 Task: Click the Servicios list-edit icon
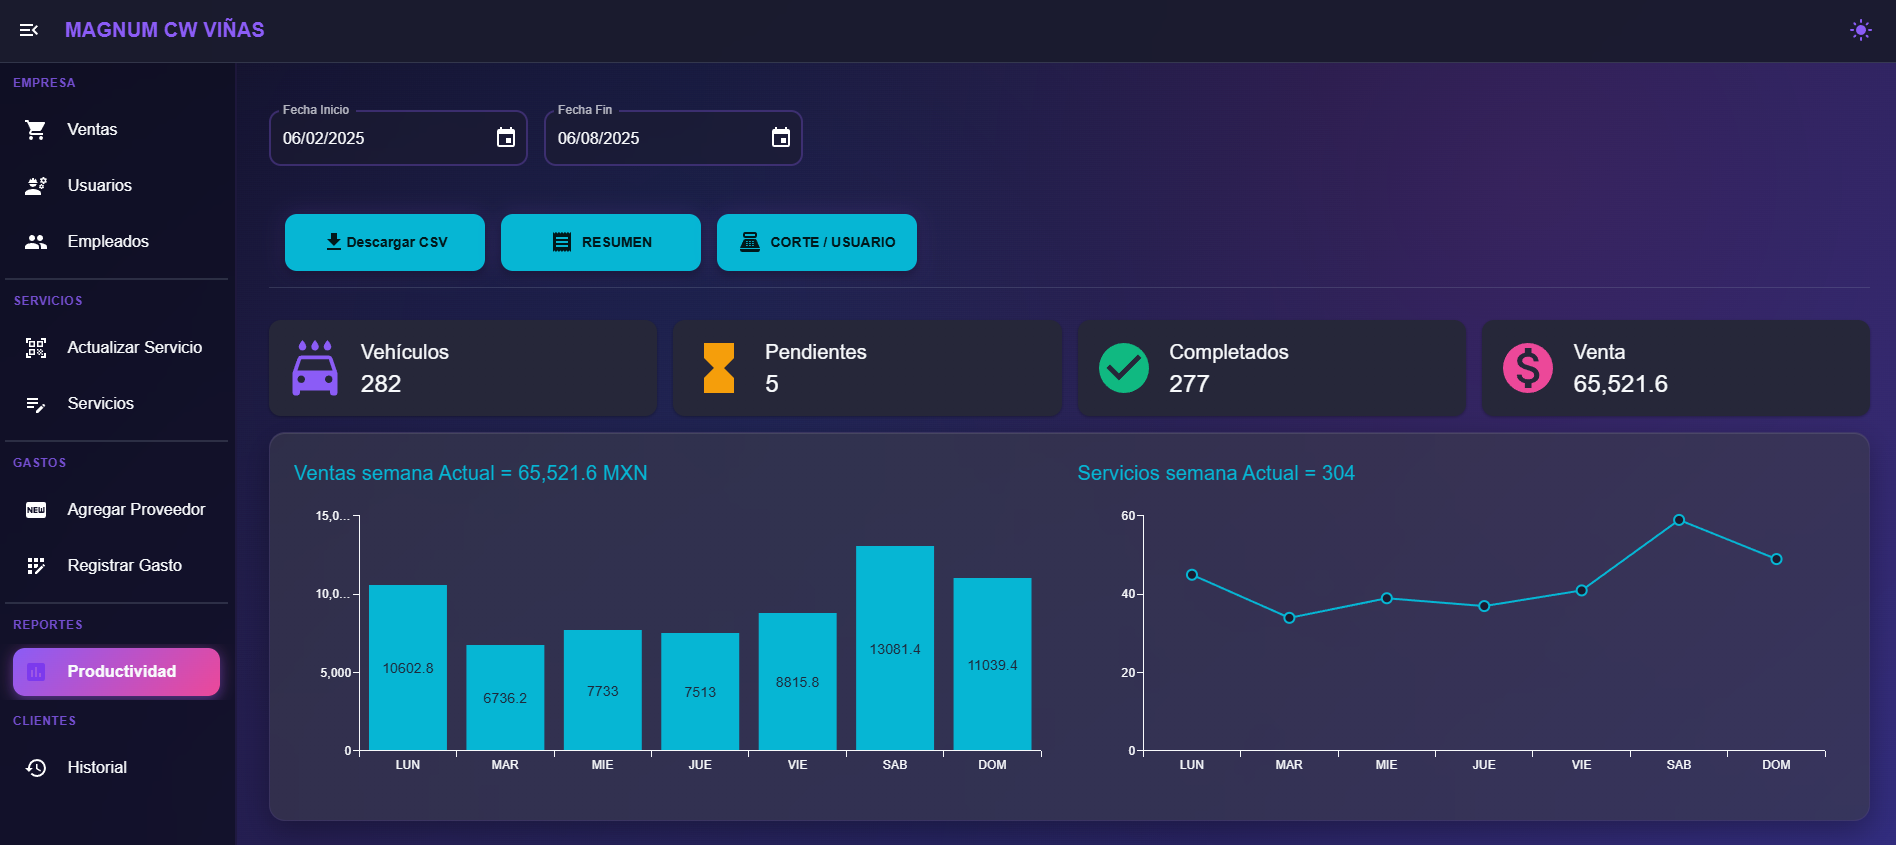point(36,404)
